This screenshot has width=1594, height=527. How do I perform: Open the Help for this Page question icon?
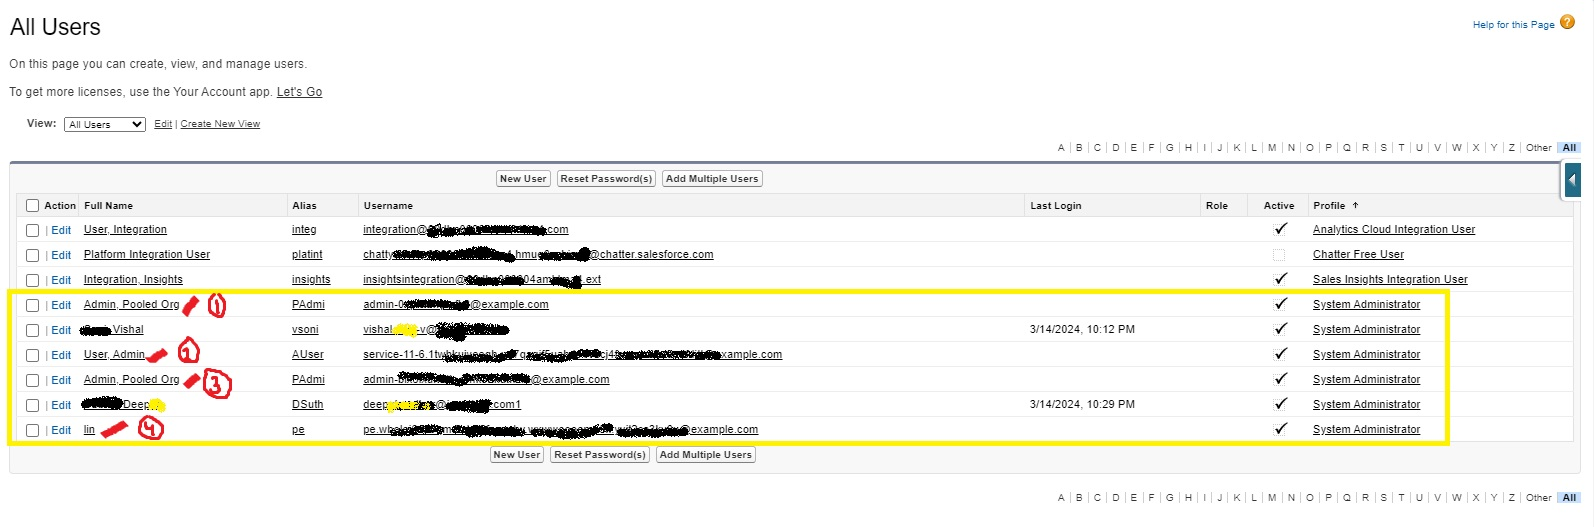point(1567,22)
